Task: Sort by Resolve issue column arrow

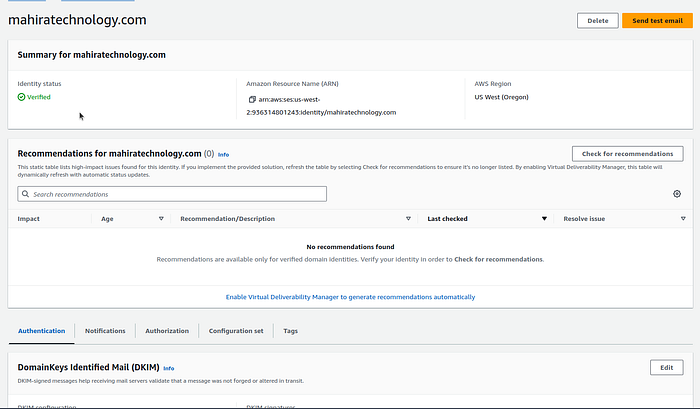Action: pyautogui.click(x=683, y=219)
